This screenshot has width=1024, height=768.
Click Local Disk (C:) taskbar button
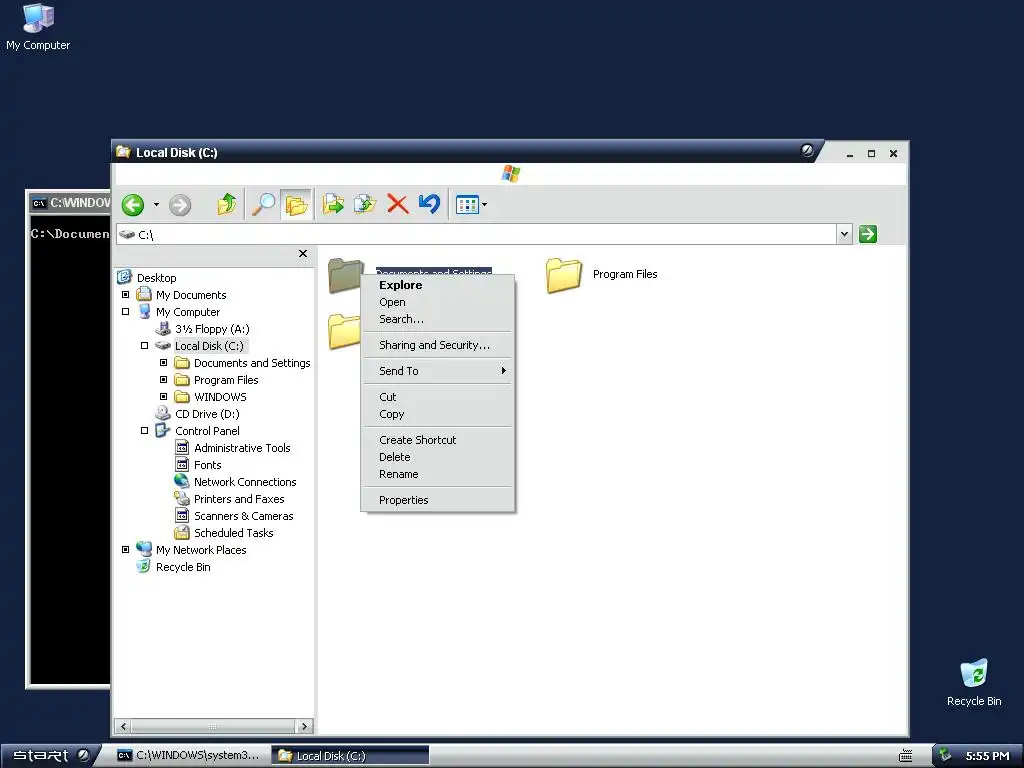click(x=350, y=756)
